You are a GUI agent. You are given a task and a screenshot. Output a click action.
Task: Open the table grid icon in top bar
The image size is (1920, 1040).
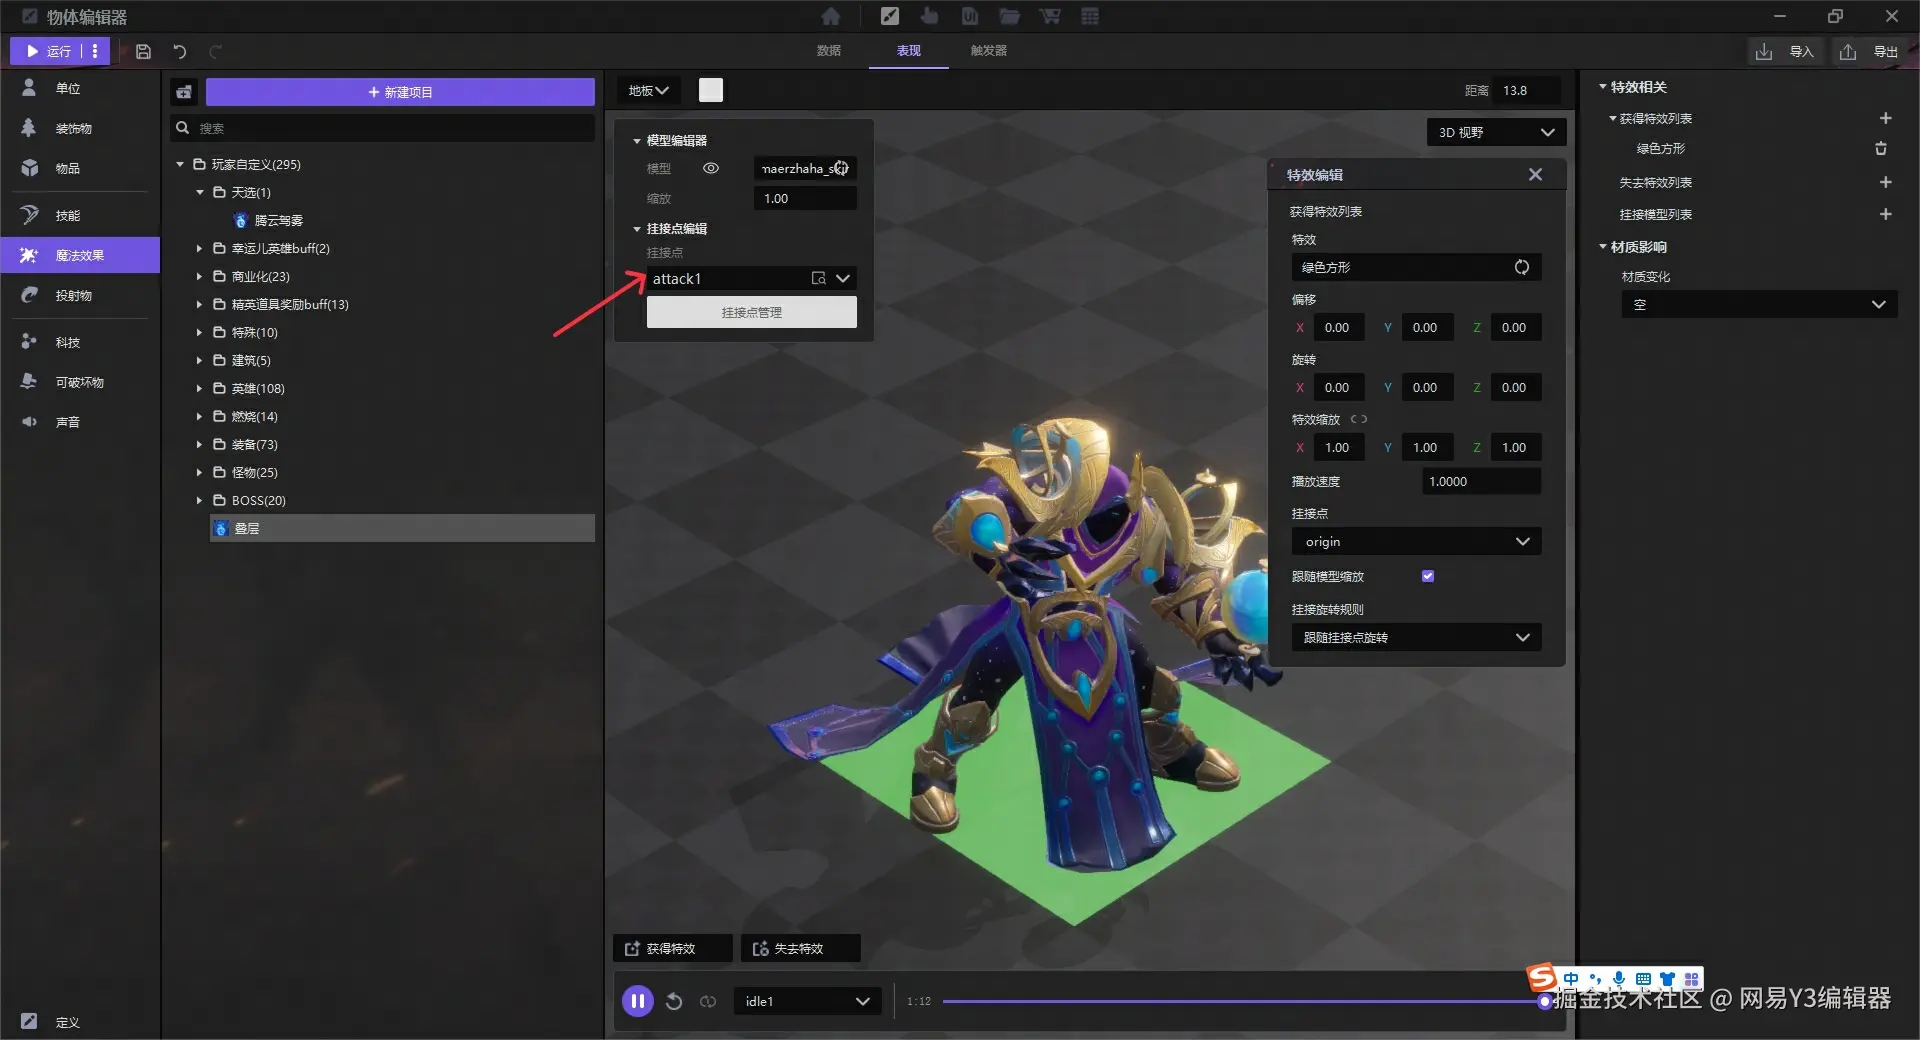point(1090,16)
